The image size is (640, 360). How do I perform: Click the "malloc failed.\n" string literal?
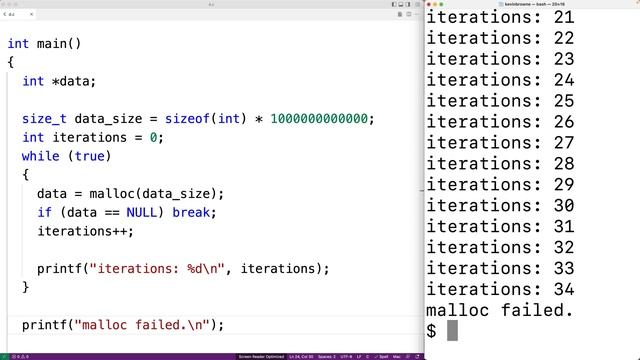142,325
